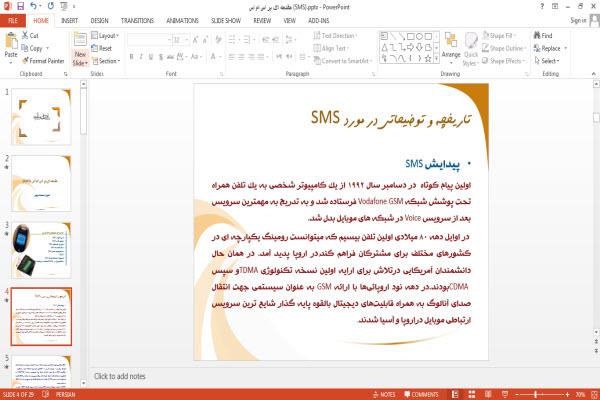
Task: Select slide 3 thumbnail with phone images
Action: tap(41, 250)
